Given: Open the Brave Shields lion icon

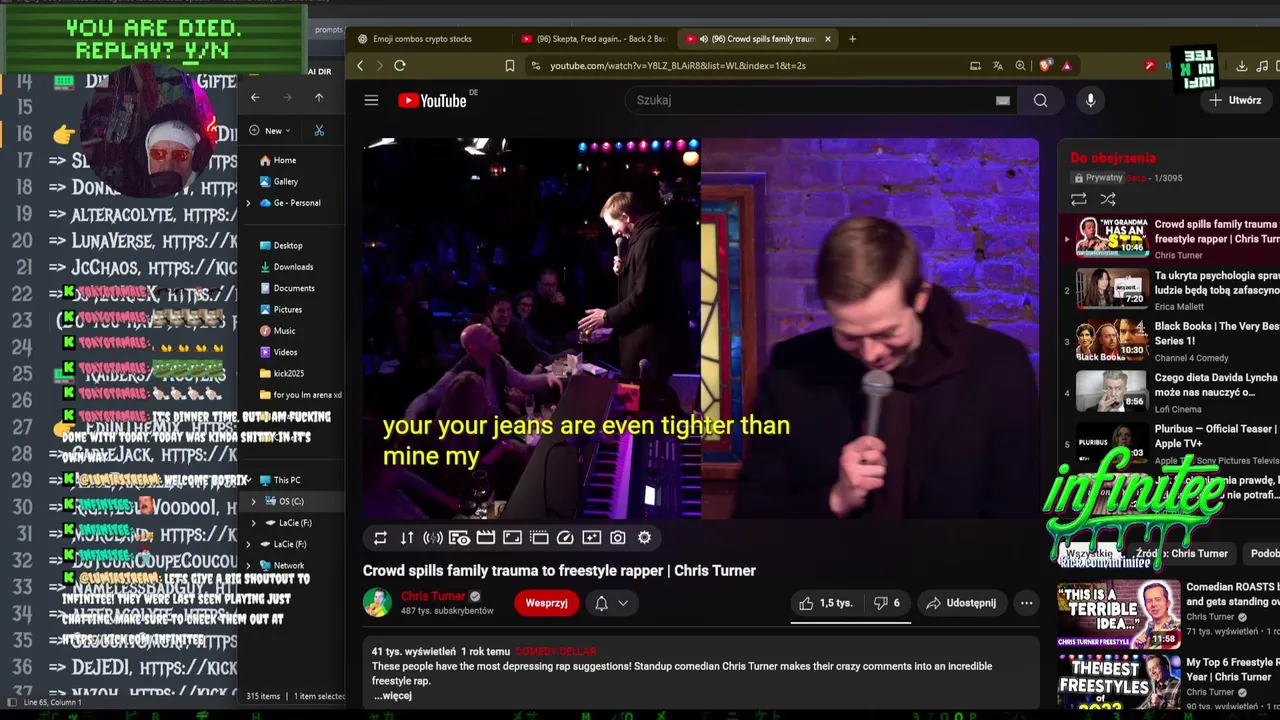Looking at the screenshot, I should (1045, 66).
